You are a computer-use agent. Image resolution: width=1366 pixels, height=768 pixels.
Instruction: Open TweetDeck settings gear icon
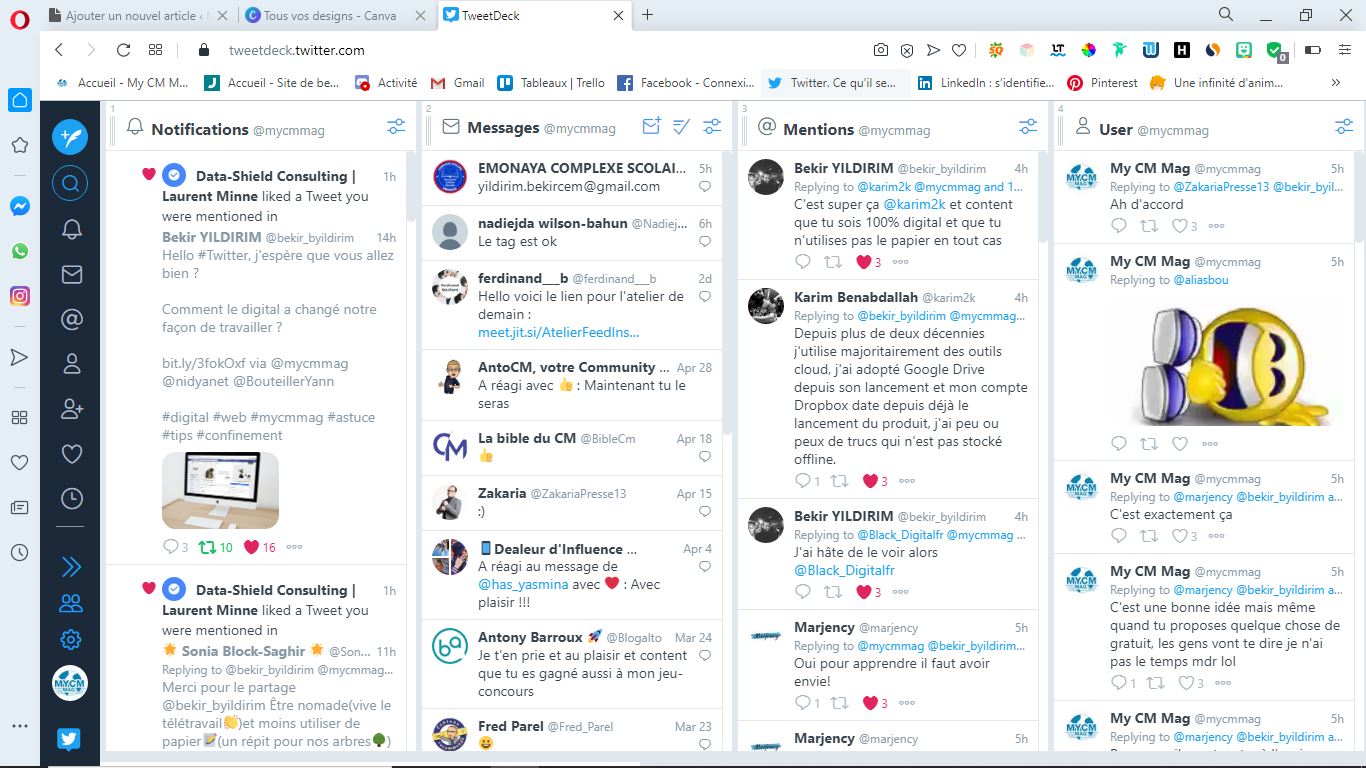click(x=71, y=640)
